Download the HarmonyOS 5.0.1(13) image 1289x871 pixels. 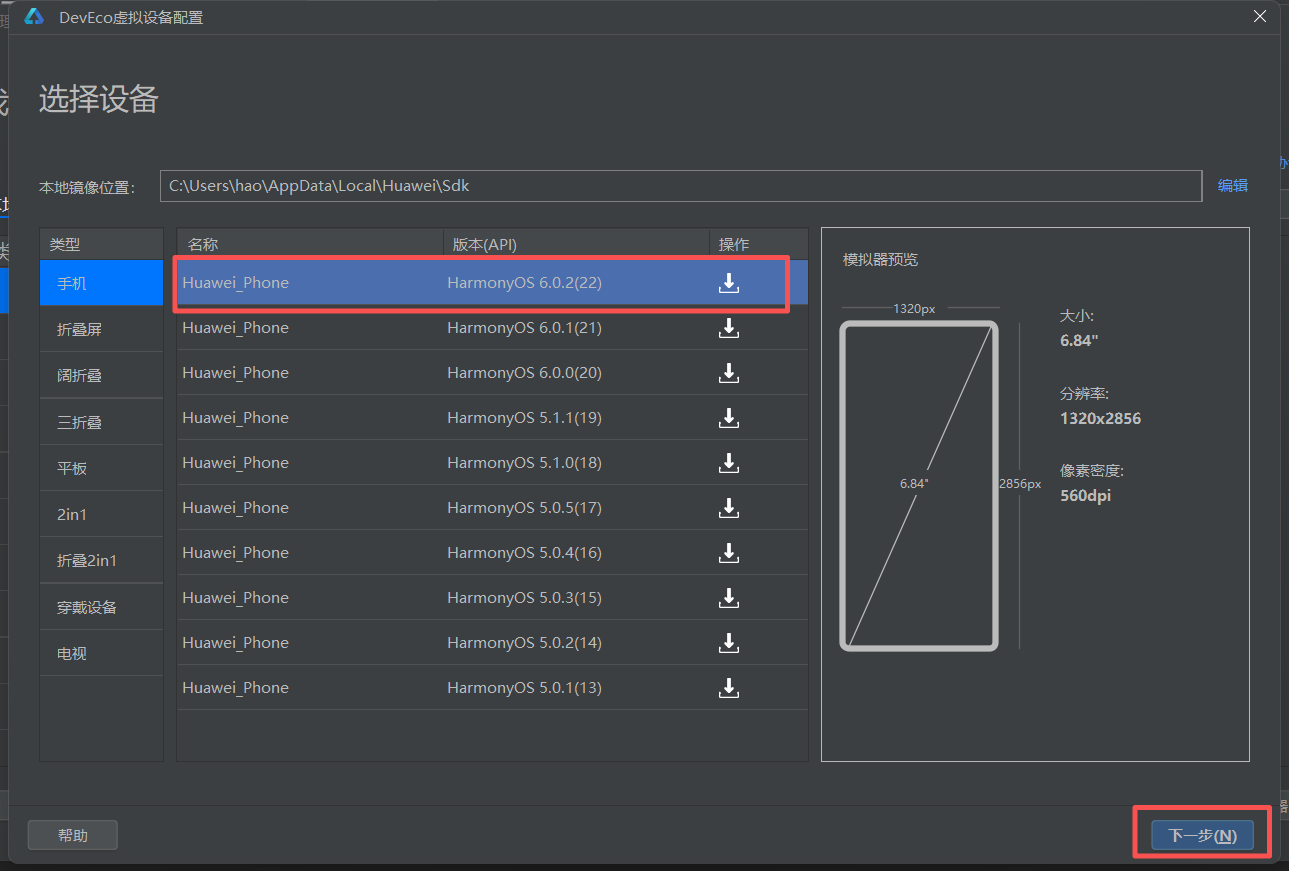729,688
